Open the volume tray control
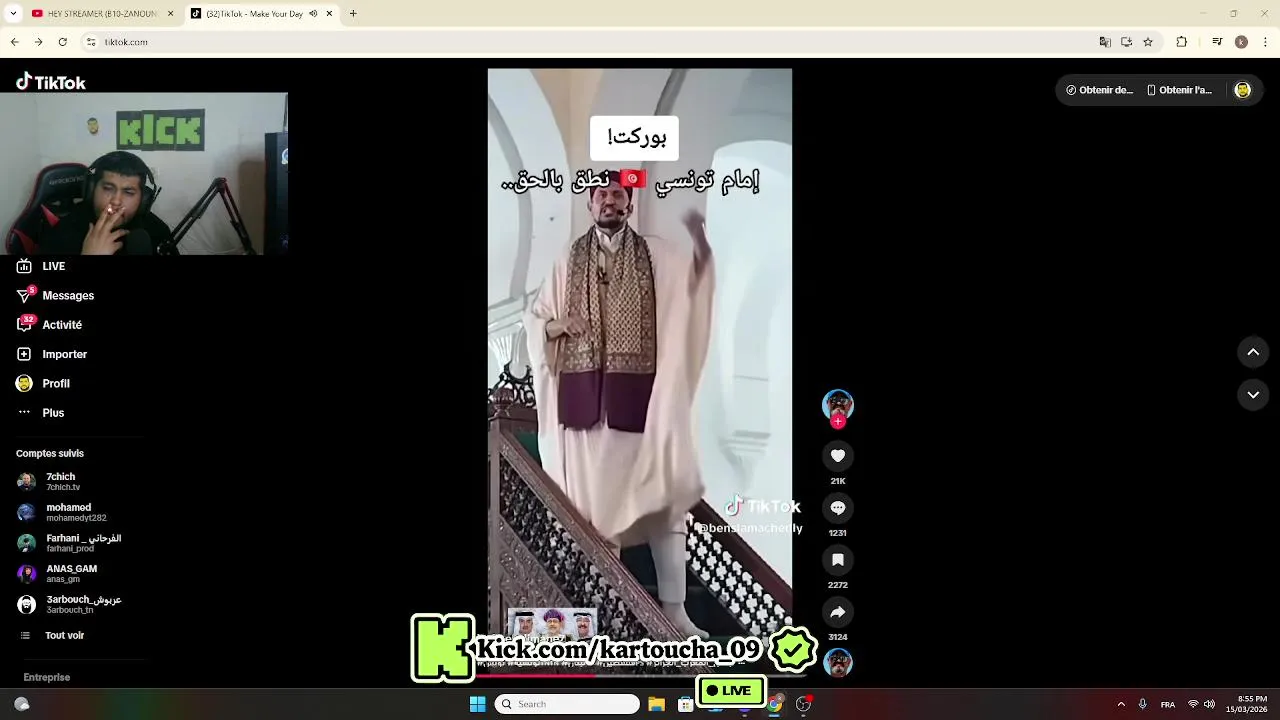Viewport: 1280px width, 720px height. tap(1209, 704)
